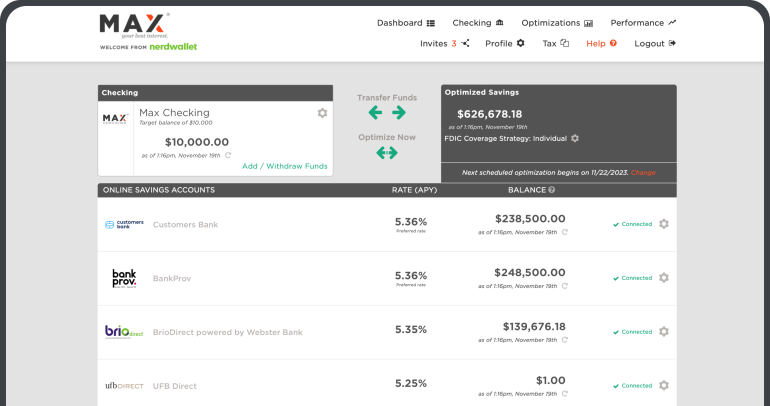Open the Customers Bank settings gear

click(664, 224)
